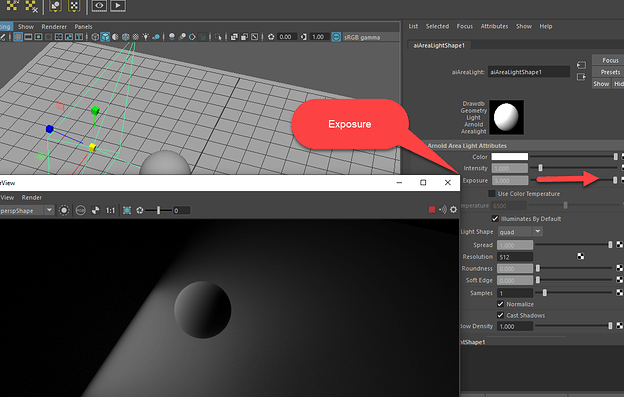This screenshot has height=397, width=624.
Task: Click the Resolution checker map icon
Action: click(581, 256)
